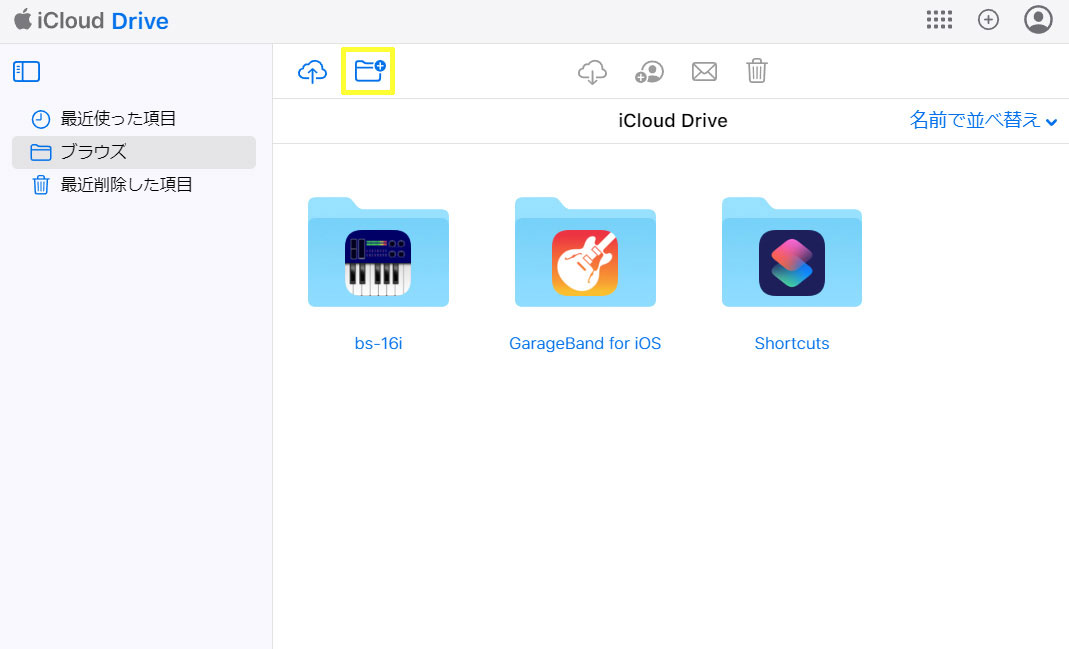Image resolution: width=1069 pixels, height=649 pixels.
Task: Open the app launcher grid icon
Action: 939,20
